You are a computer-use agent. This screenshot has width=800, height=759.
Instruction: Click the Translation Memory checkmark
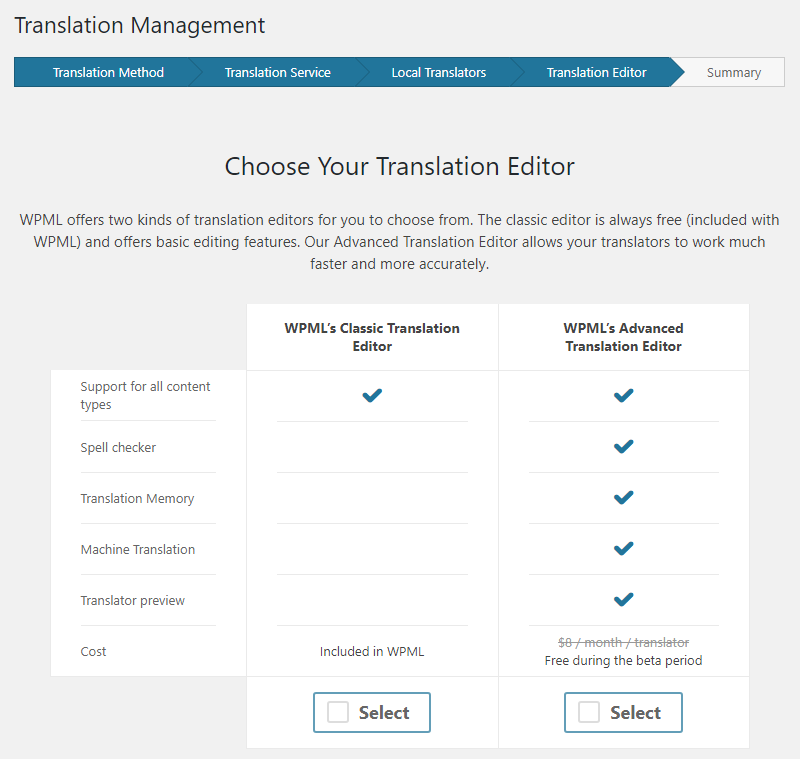pyautogui.click(x=623, y=497)
